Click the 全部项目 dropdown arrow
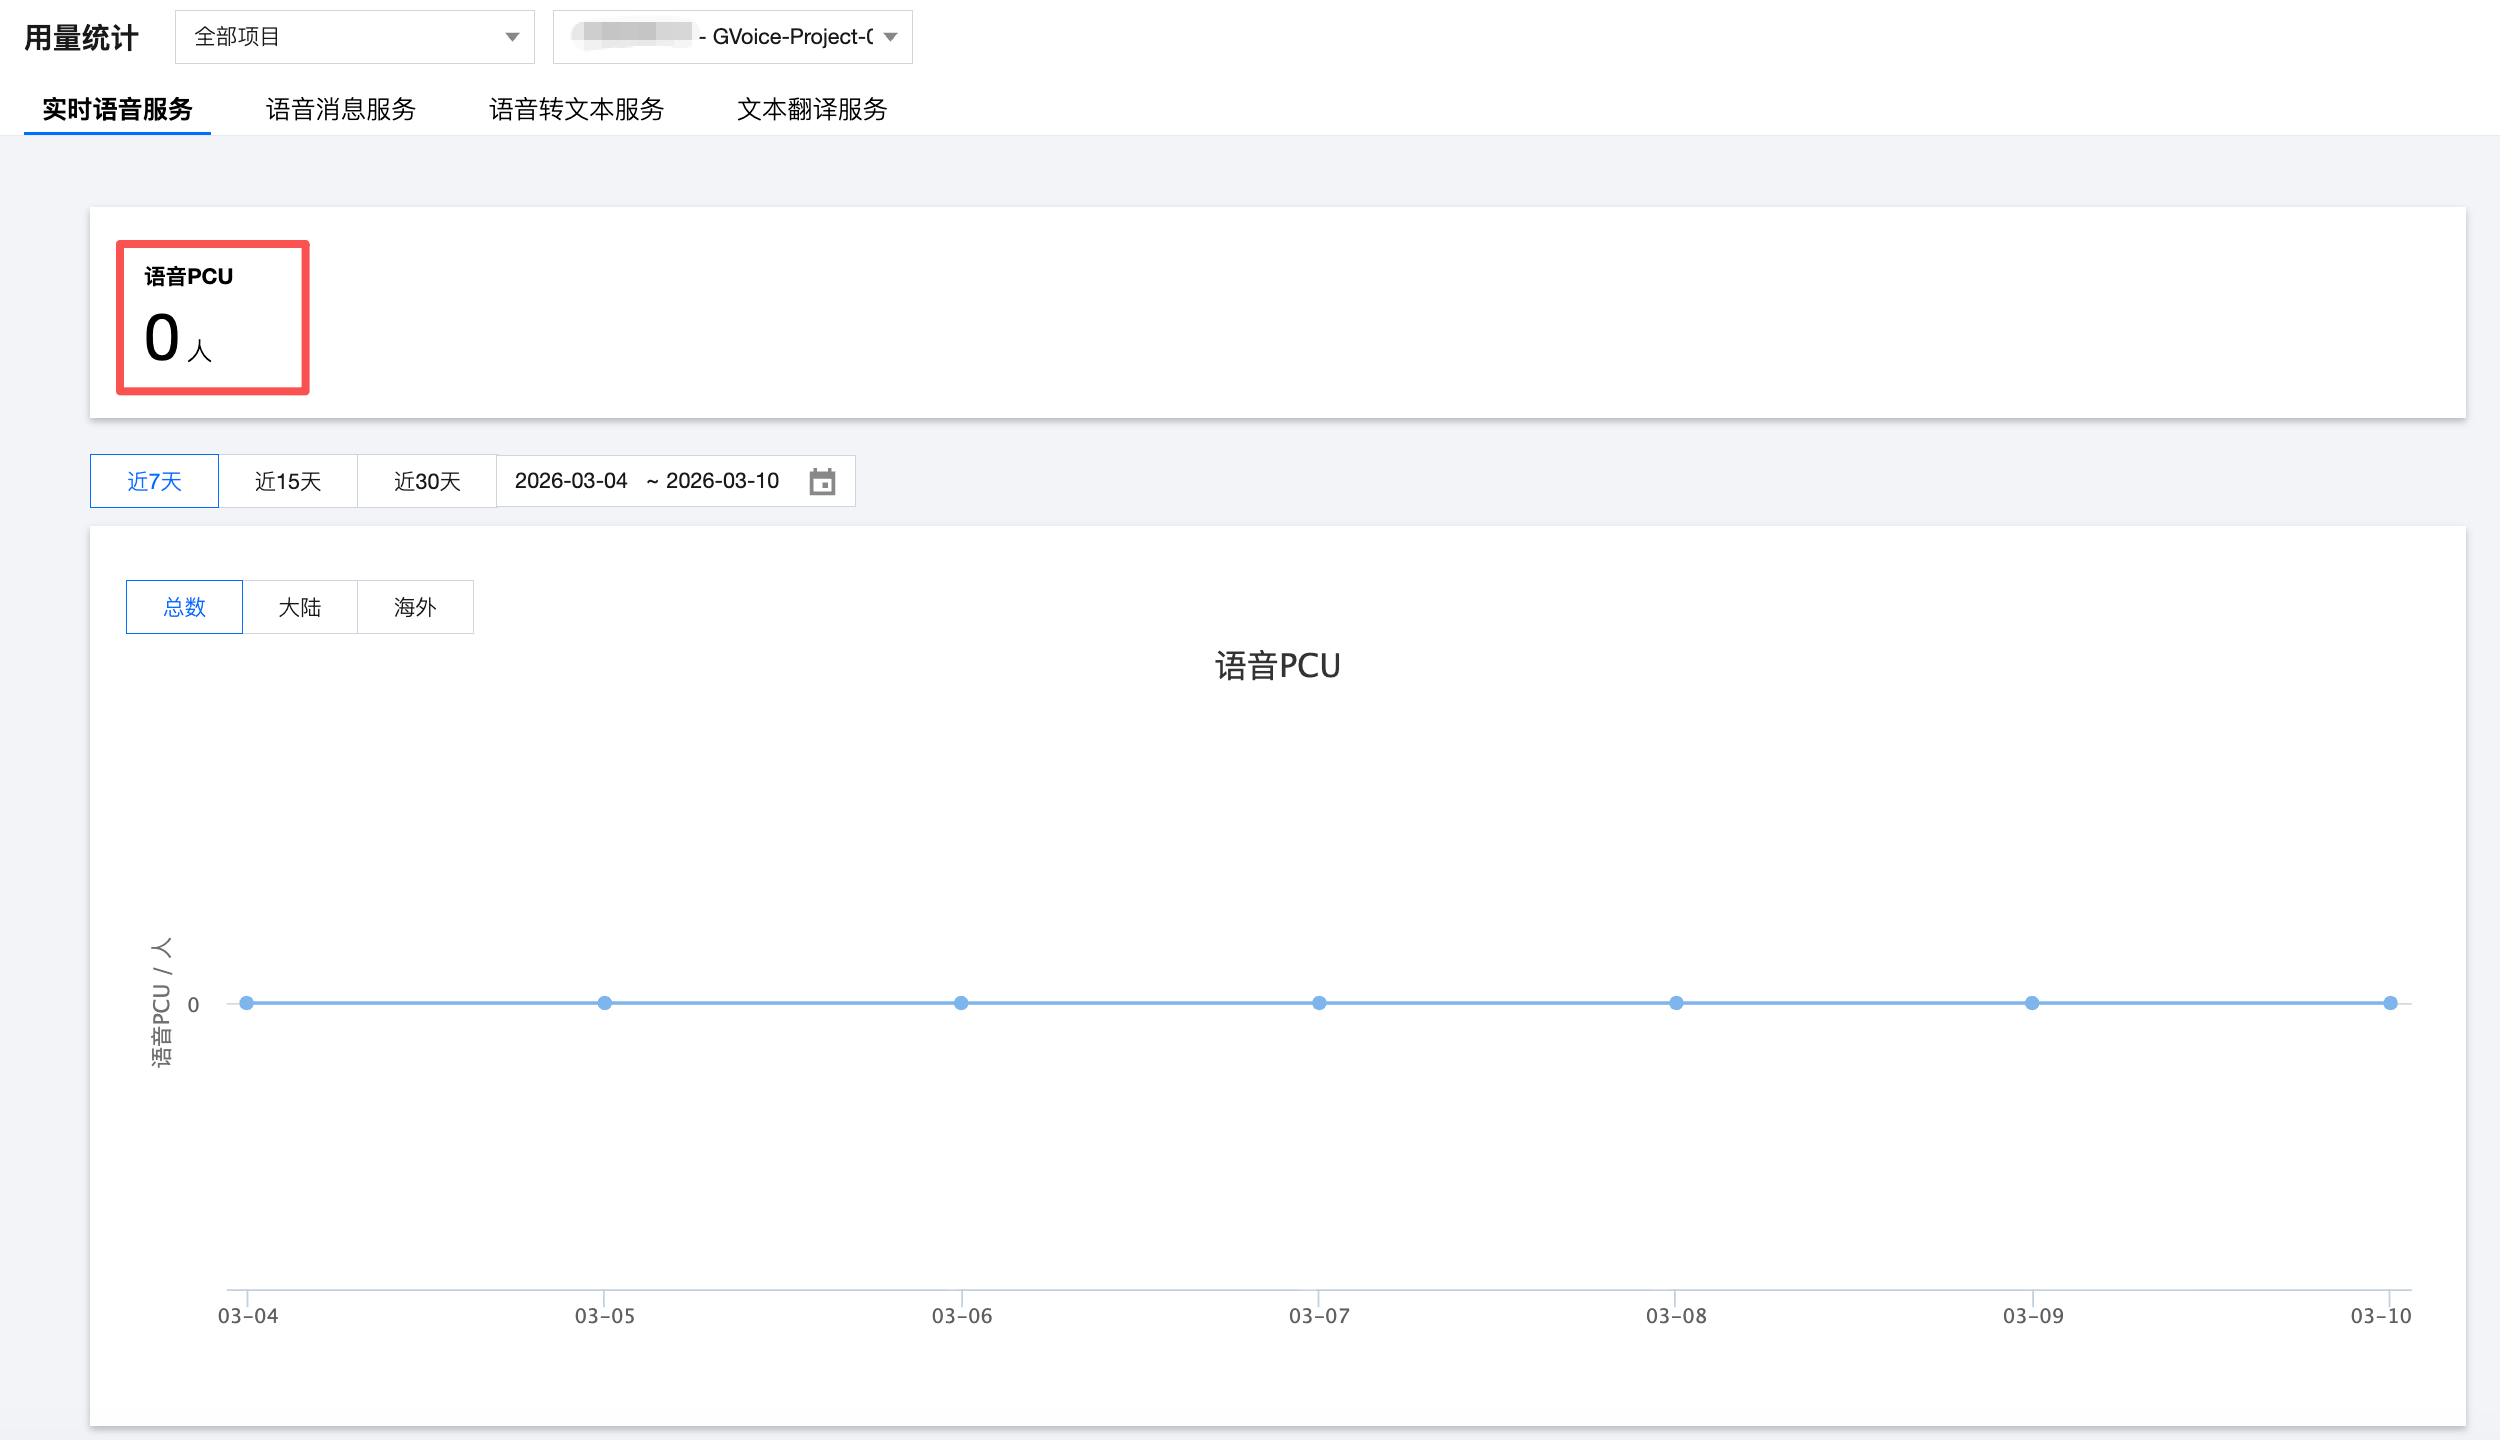The image size is (2500, 1440). (512, 37)
